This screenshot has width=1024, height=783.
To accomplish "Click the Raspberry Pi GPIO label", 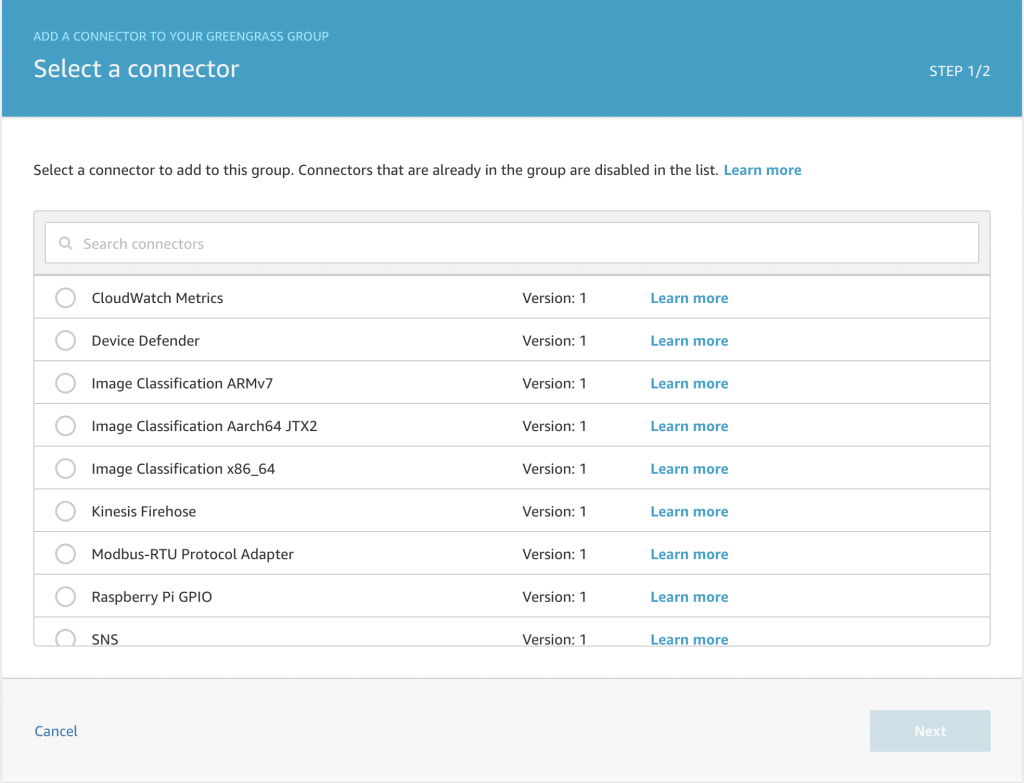I will click(152, 597).
